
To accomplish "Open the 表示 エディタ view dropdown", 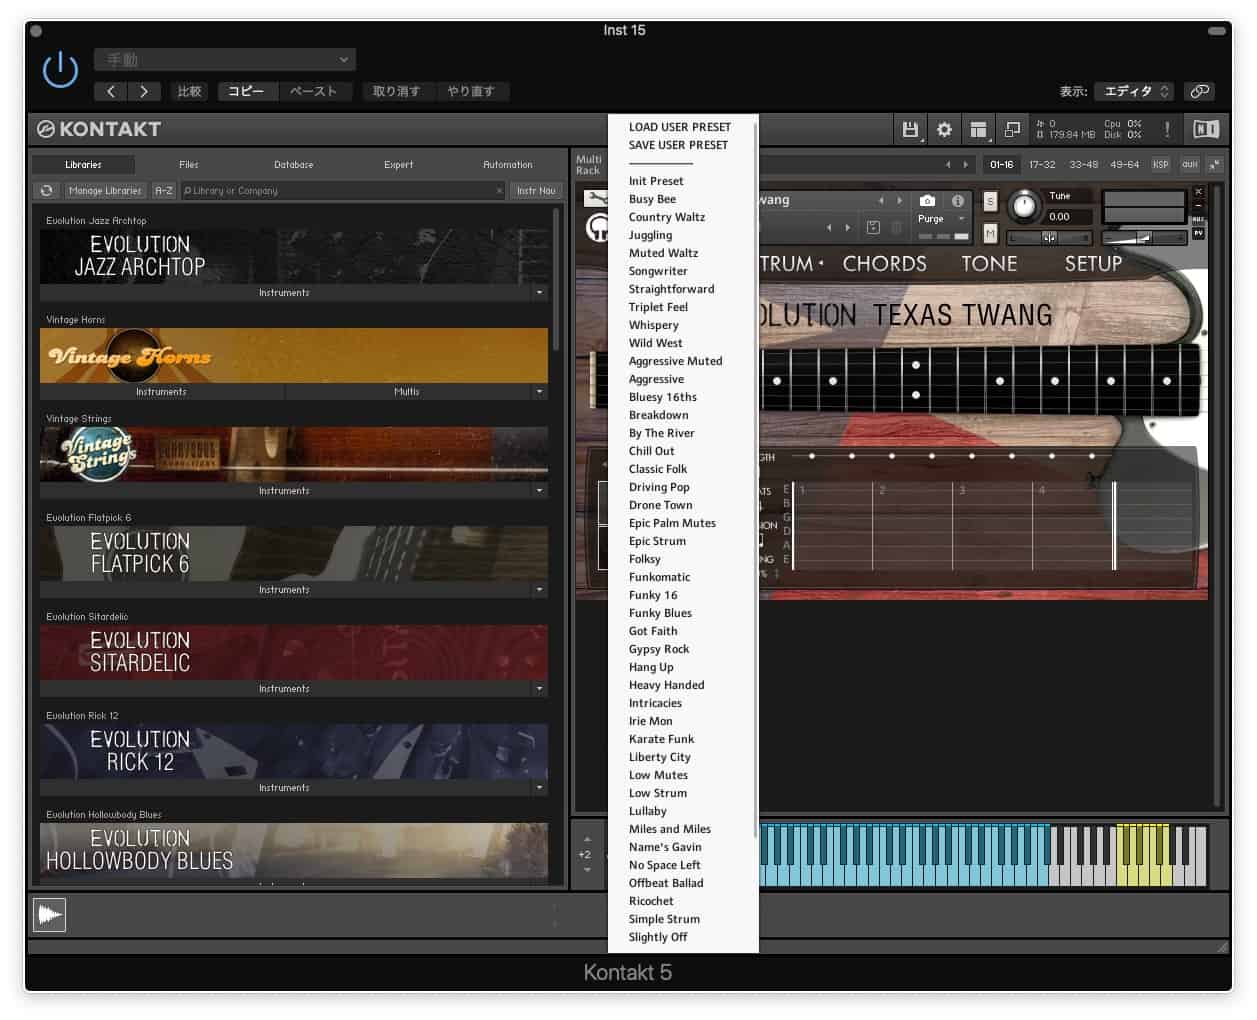I will (x=1134, y=91).
